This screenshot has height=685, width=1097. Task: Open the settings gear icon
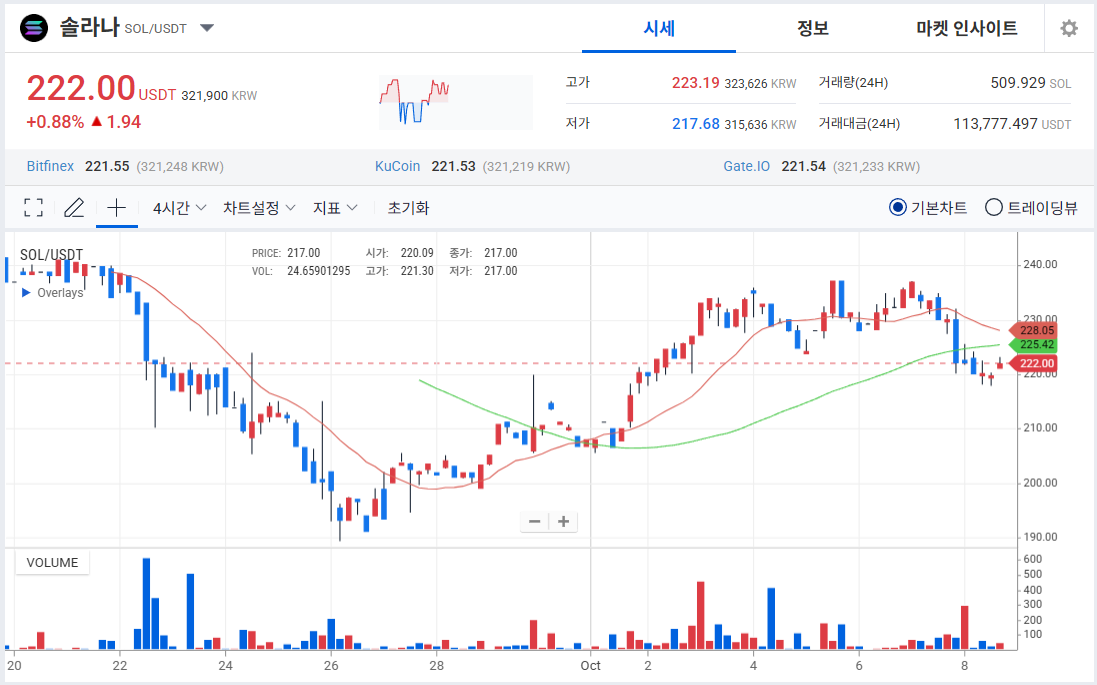pyautogui.click(x=1069, y=28)
